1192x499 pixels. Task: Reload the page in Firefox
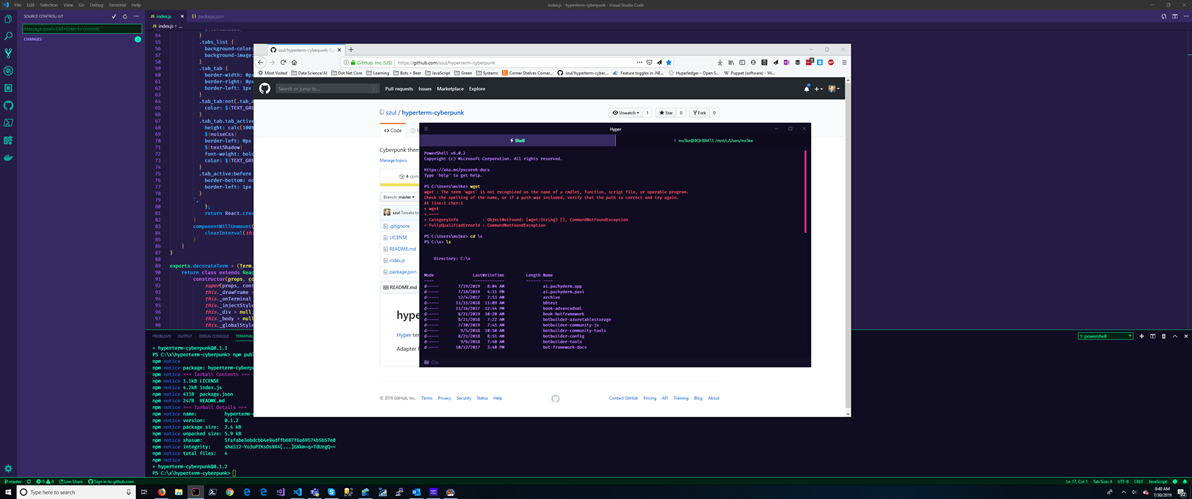(x=283, y=62)
